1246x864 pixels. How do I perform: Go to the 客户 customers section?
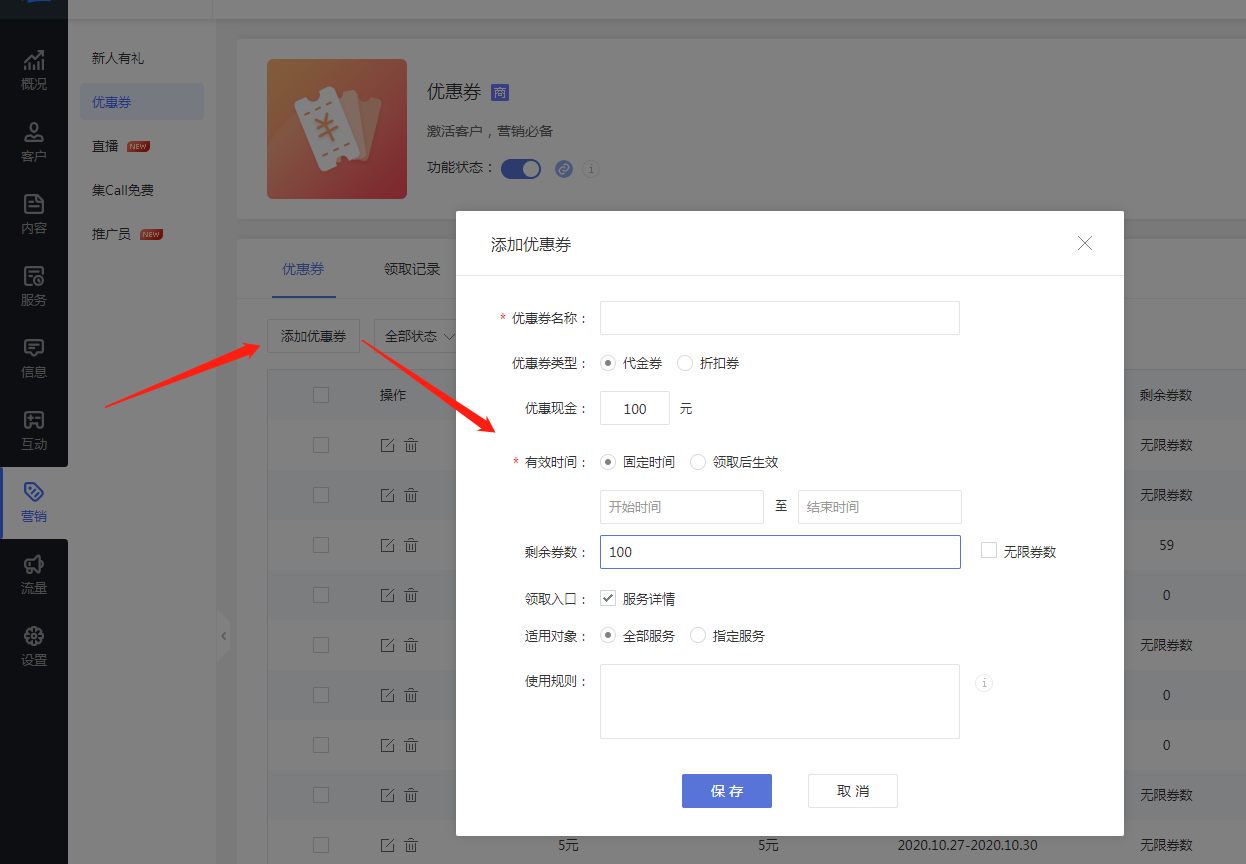point(34,142)
